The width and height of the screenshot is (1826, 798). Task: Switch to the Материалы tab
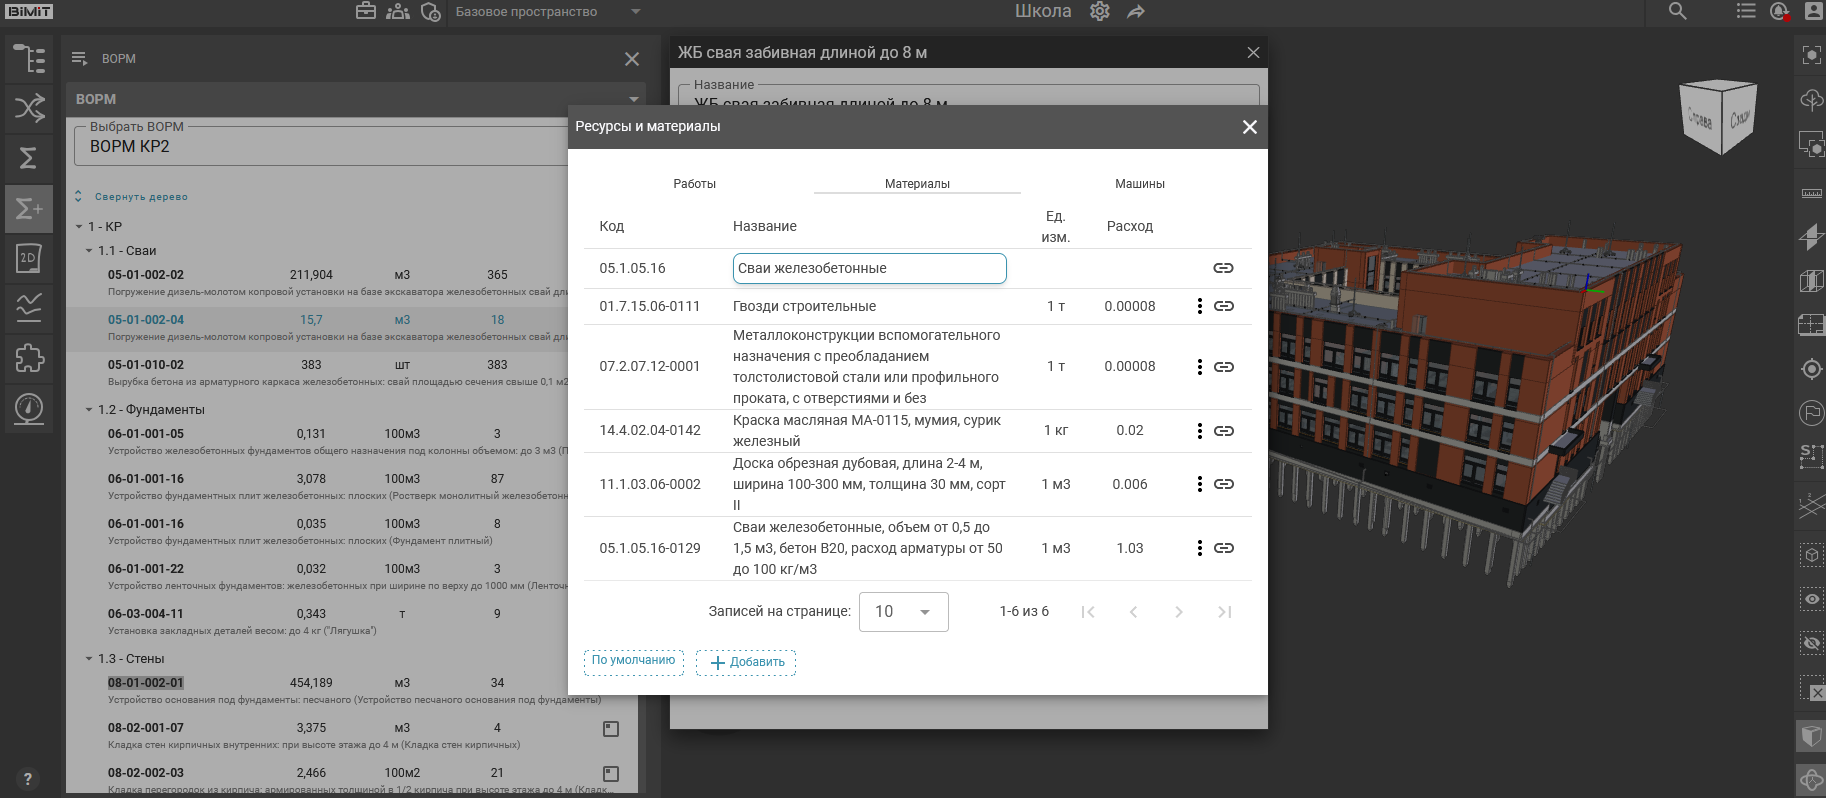coord(917,184)
